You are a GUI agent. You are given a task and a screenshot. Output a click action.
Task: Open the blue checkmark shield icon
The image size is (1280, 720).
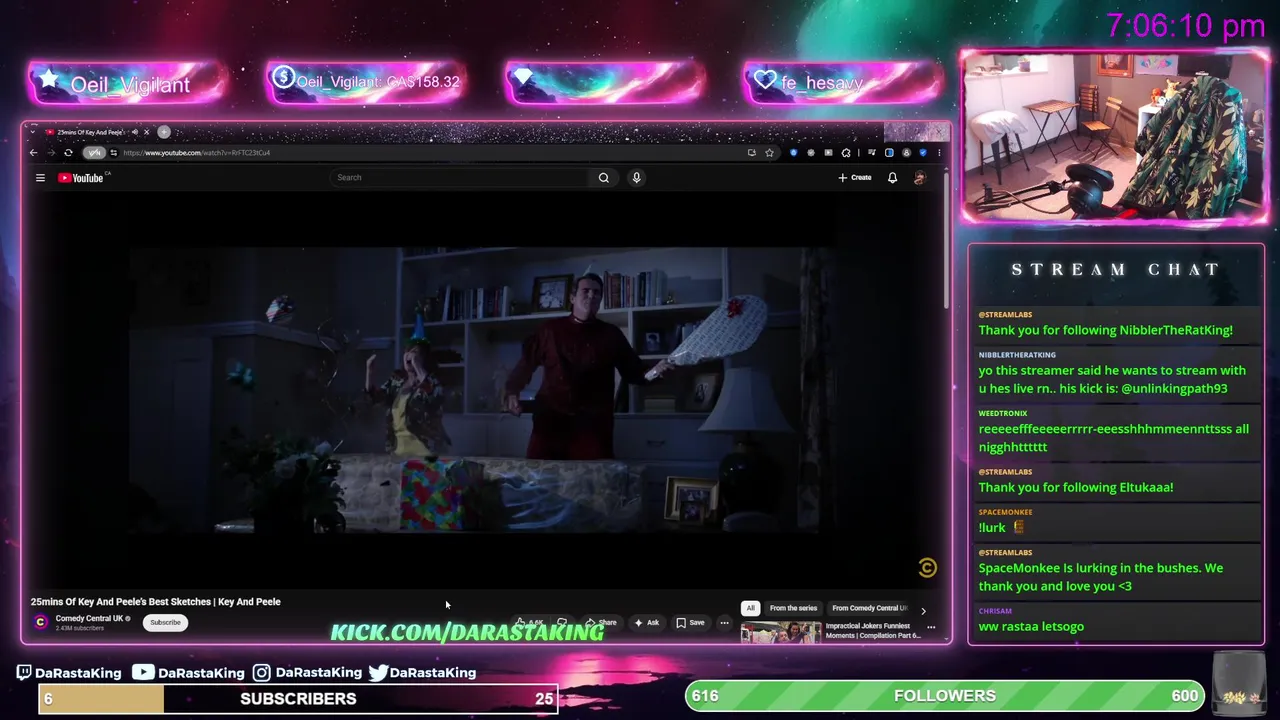(x=923, y=153)
